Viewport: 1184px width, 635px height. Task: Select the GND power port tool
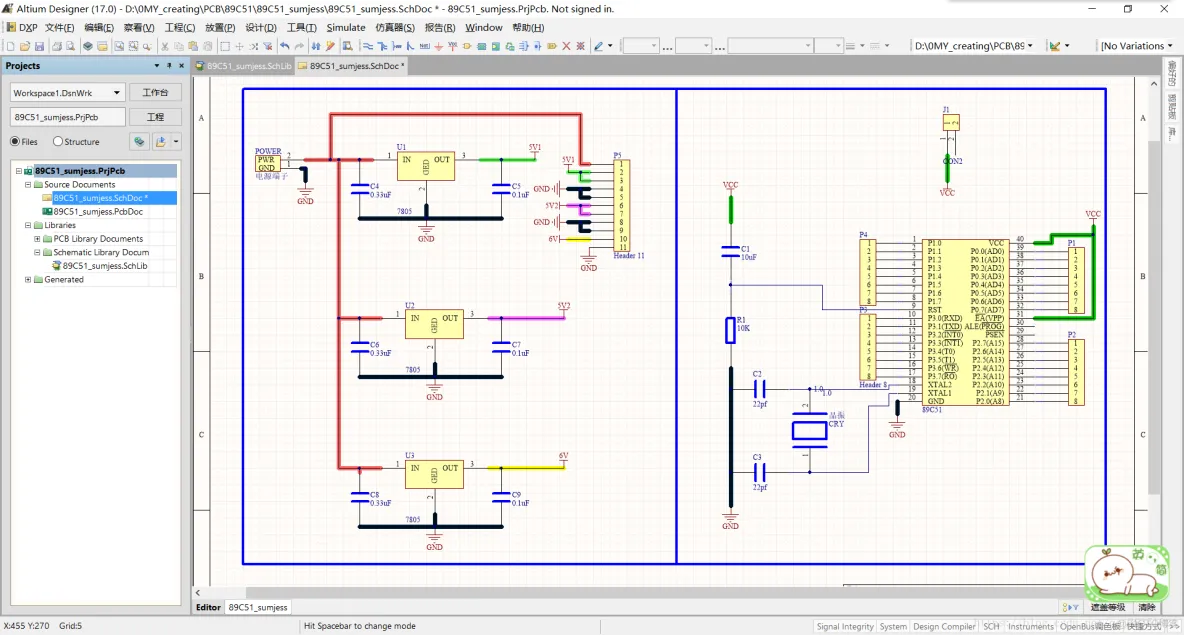click(438, 46)
